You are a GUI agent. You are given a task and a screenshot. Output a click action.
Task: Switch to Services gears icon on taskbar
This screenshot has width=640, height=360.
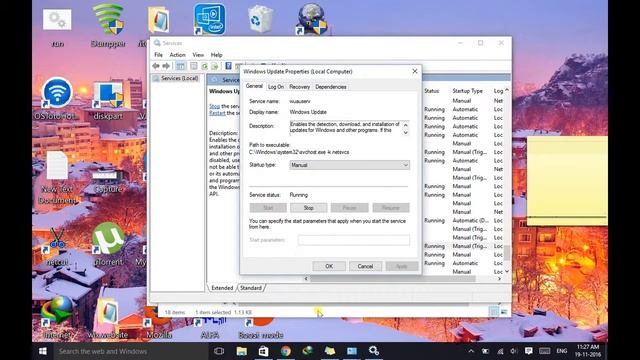click(374, 351)
